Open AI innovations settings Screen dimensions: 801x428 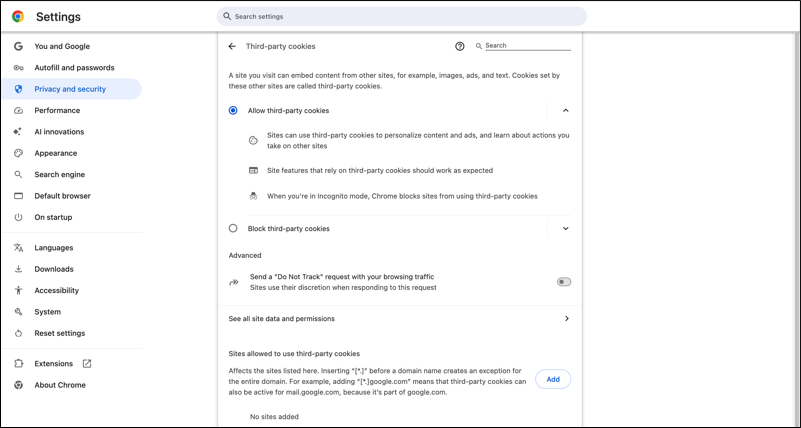[59, 132]
